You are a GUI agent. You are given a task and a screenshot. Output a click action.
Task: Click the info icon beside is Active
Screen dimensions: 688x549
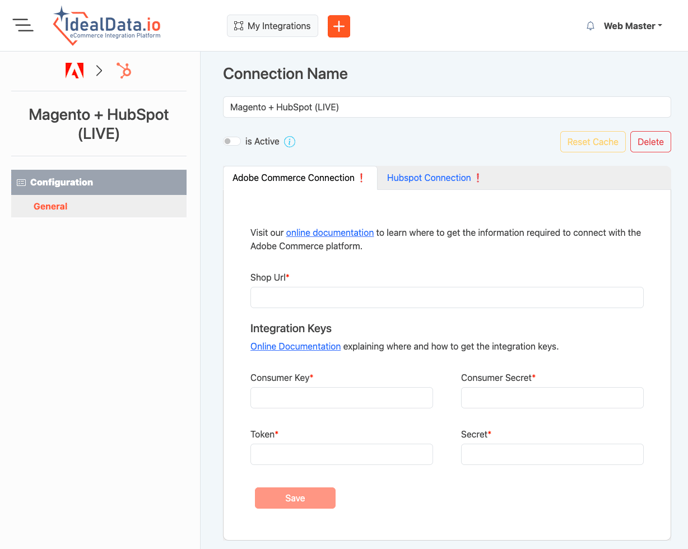(x=290, y=142)
